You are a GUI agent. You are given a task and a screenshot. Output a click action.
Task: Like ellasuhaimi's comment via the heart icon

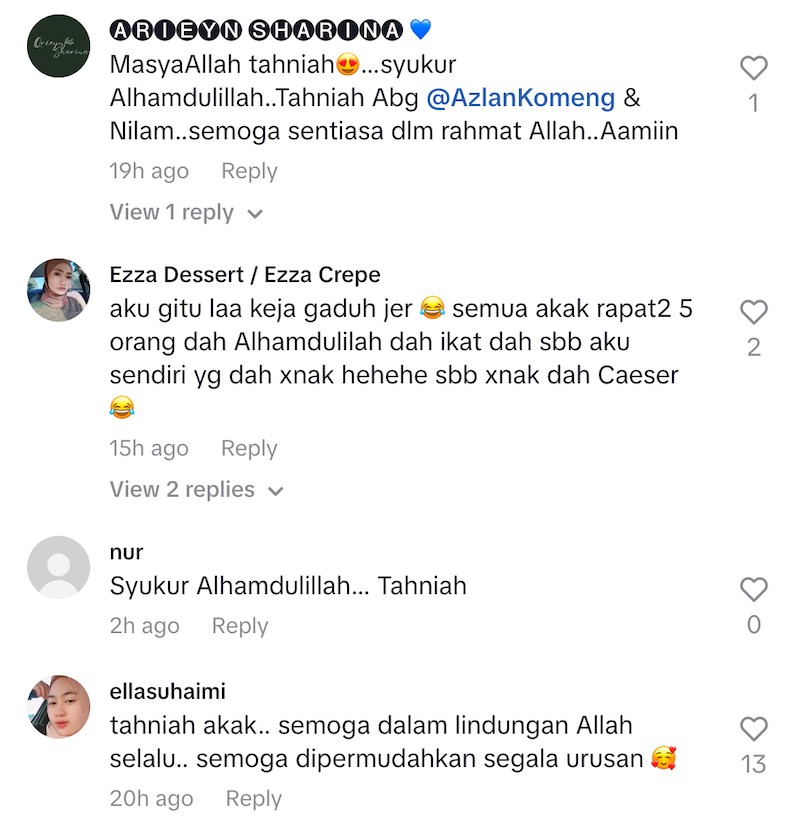(x=753, y=729)
